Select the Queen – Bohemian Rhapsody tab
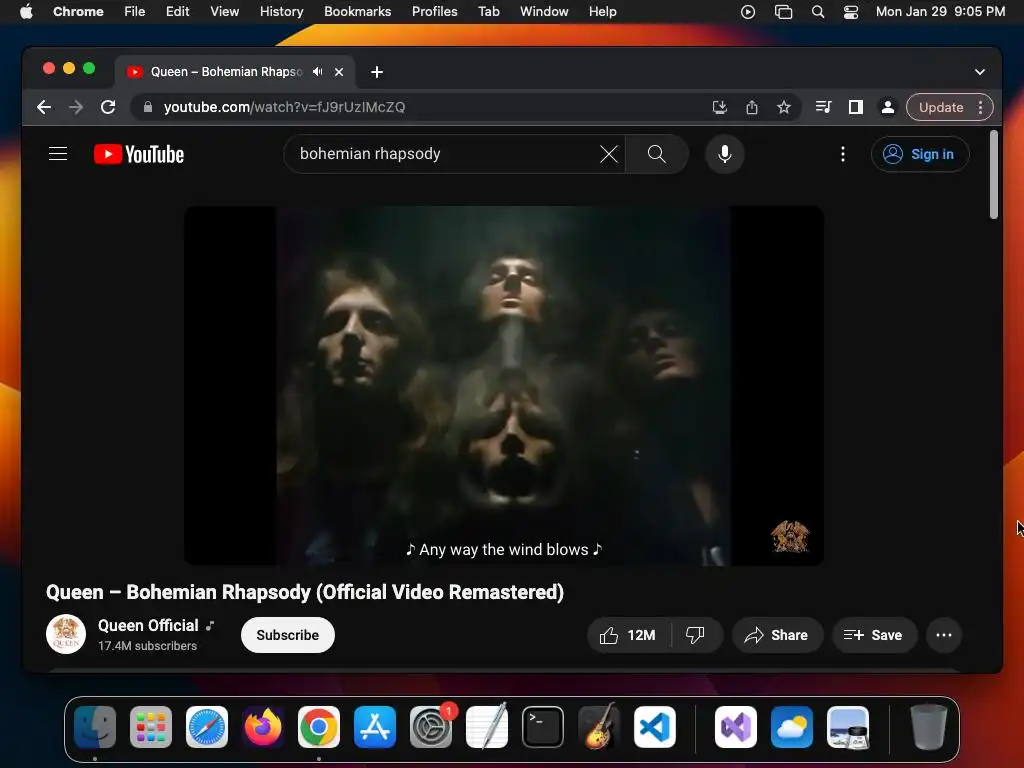Viewport: 1024px width, 768px height. (x=227, y=72)
